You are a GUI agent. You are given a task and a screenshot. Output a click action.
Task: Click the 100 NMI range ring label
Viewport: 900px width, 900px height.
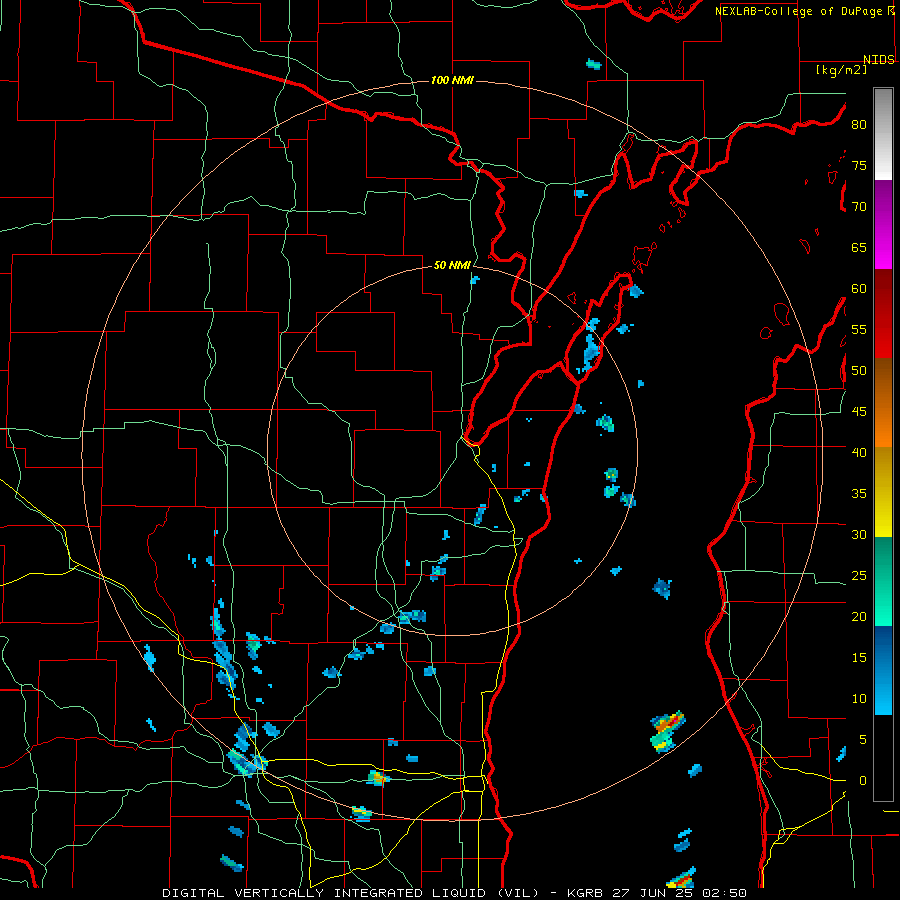(452, 80)
